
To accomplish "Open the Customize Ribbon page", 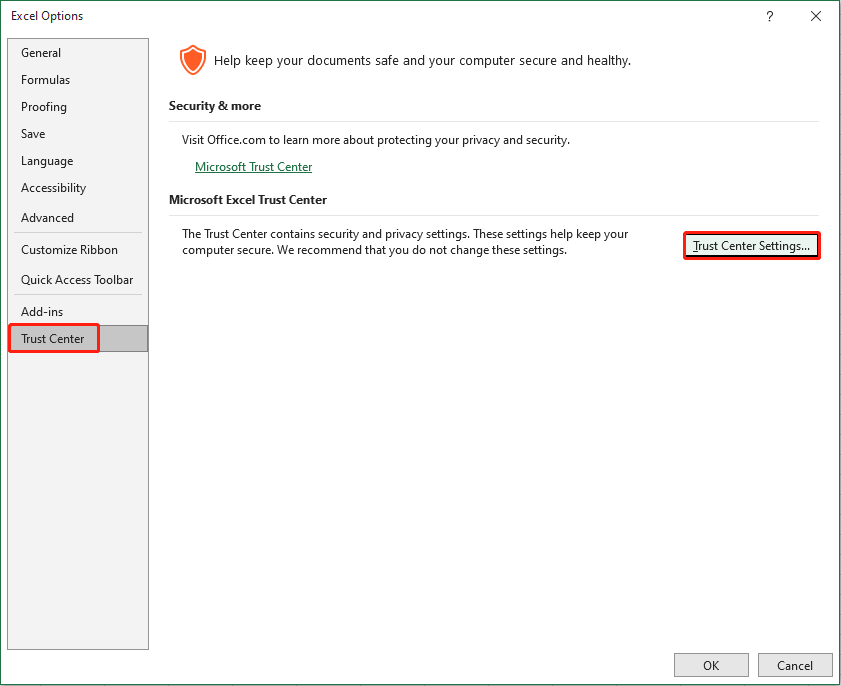I will 70,249.
